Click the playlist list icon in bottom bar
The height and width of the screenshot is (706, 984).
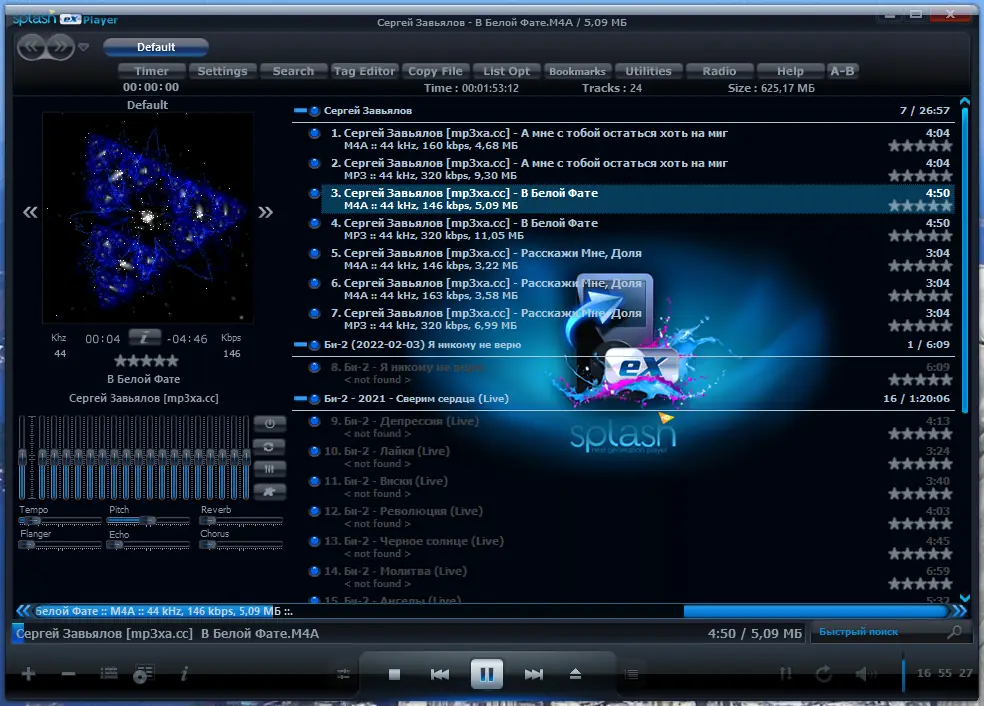click(x=631, y=674)
